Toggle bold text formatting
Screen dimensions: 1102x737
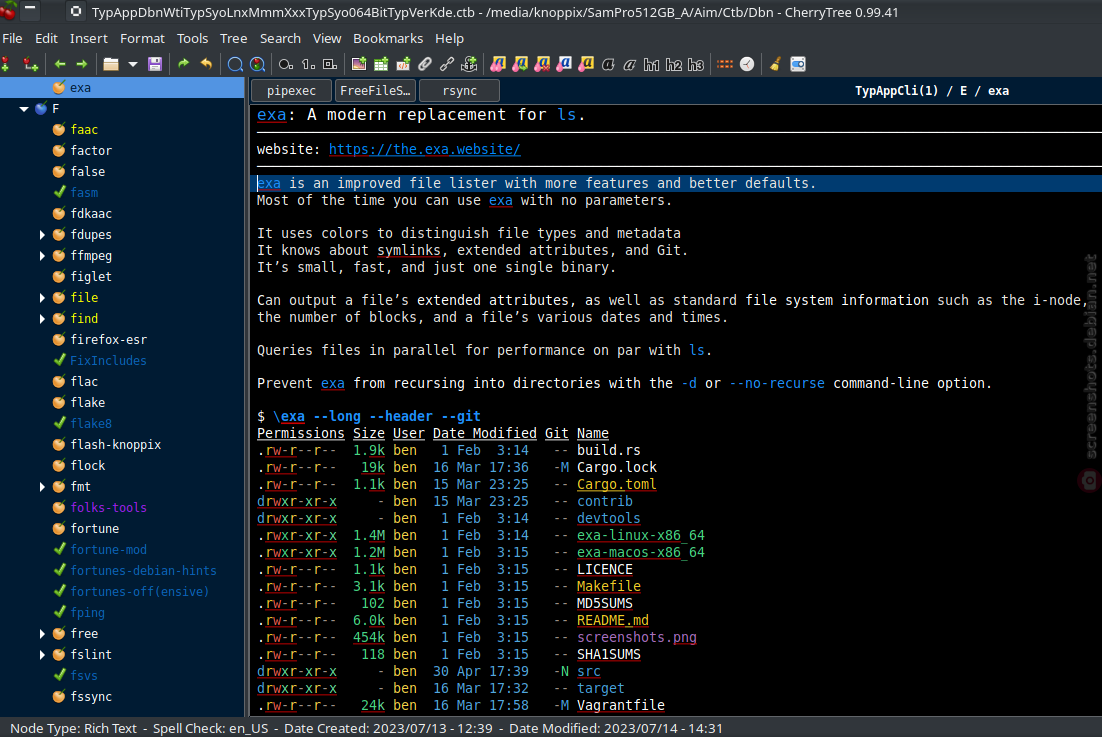[x=608, y=64]
